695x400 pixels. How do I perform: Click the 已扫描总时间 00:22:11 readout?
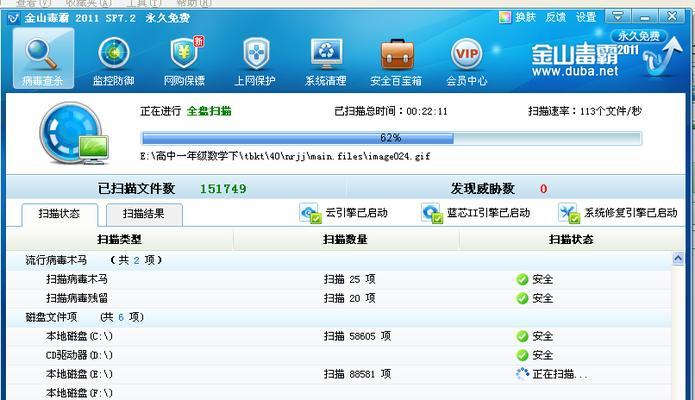point(391,111)
